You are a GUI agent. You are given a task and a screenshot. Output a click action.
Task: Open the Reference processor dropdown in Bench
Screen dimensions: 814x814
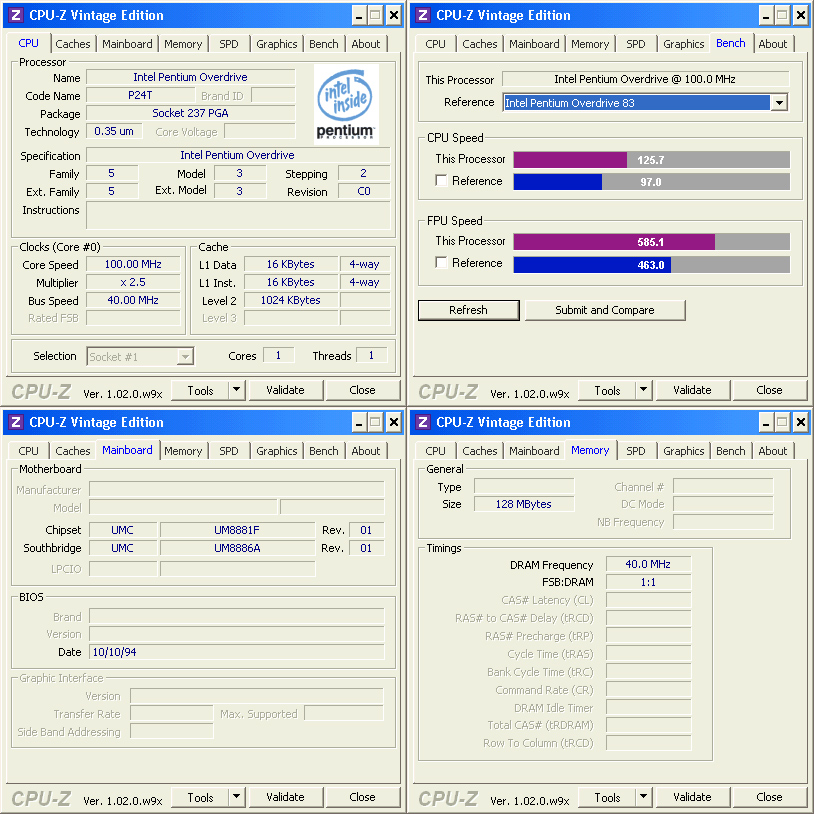[778, 103]
